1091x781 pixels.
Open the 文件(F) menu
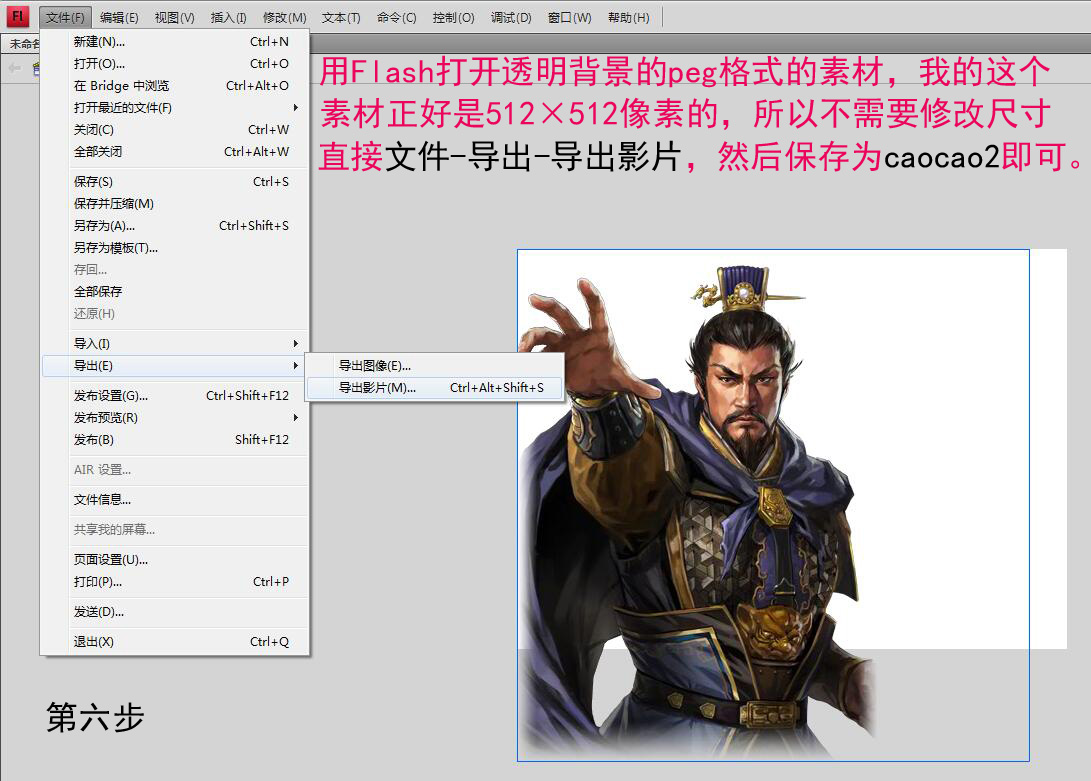tap(65, 17)
